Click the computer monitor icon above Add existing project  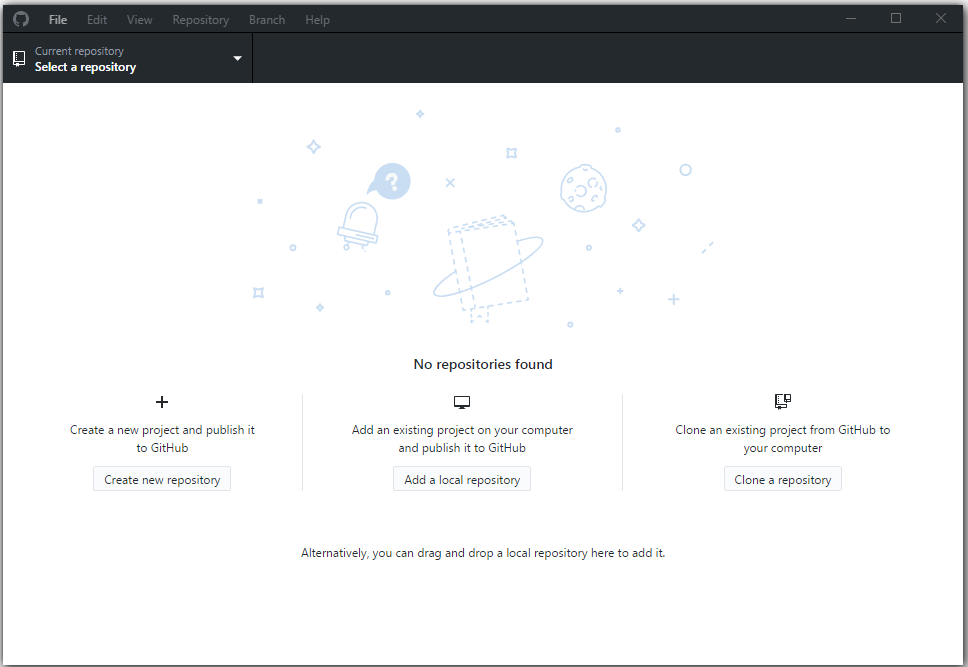[462, 403]
